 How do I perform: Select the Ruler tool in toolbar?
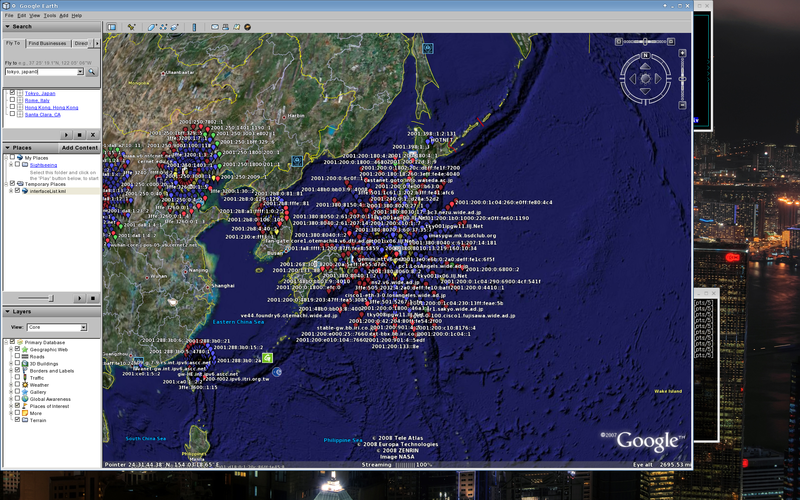click(x=194, y=27)
